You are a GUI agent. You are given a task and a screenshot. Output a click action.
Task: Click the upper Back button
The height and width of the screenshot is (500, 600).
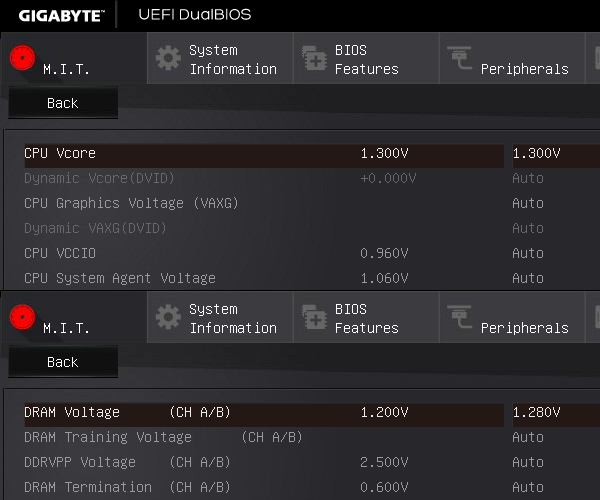63,103
